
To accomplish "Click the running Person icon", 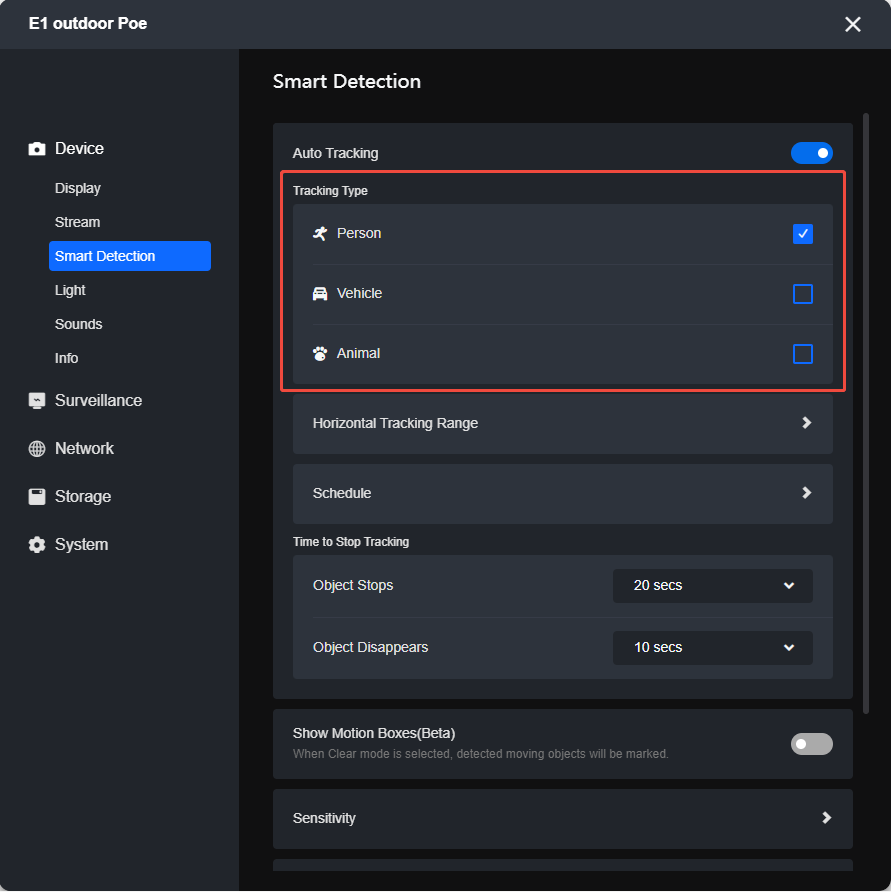I will [320, 233].
